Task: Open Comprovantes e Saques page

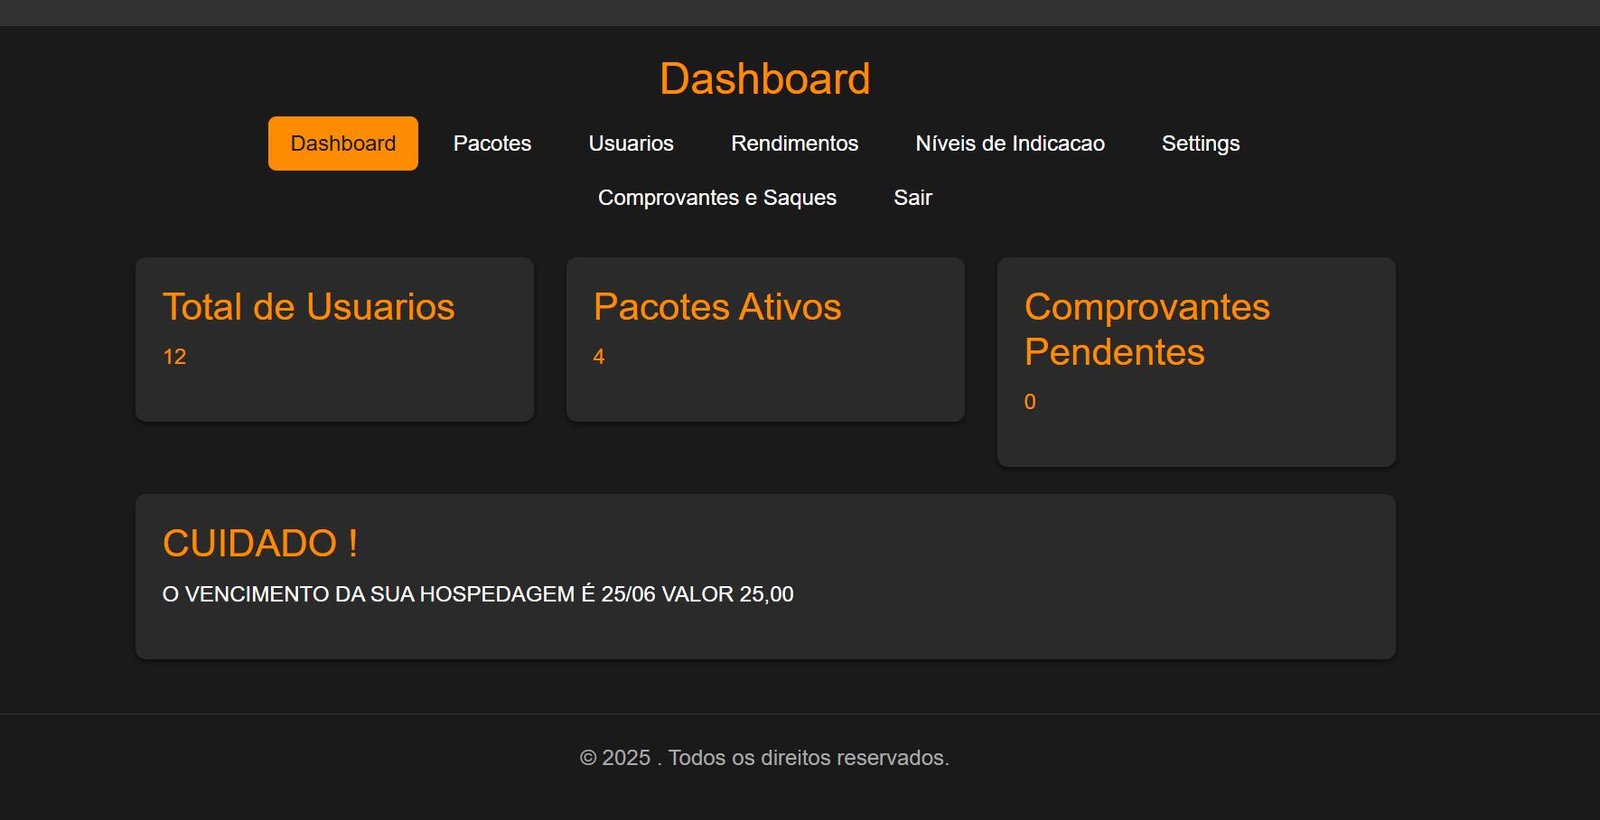Action: tap(717, 198)
